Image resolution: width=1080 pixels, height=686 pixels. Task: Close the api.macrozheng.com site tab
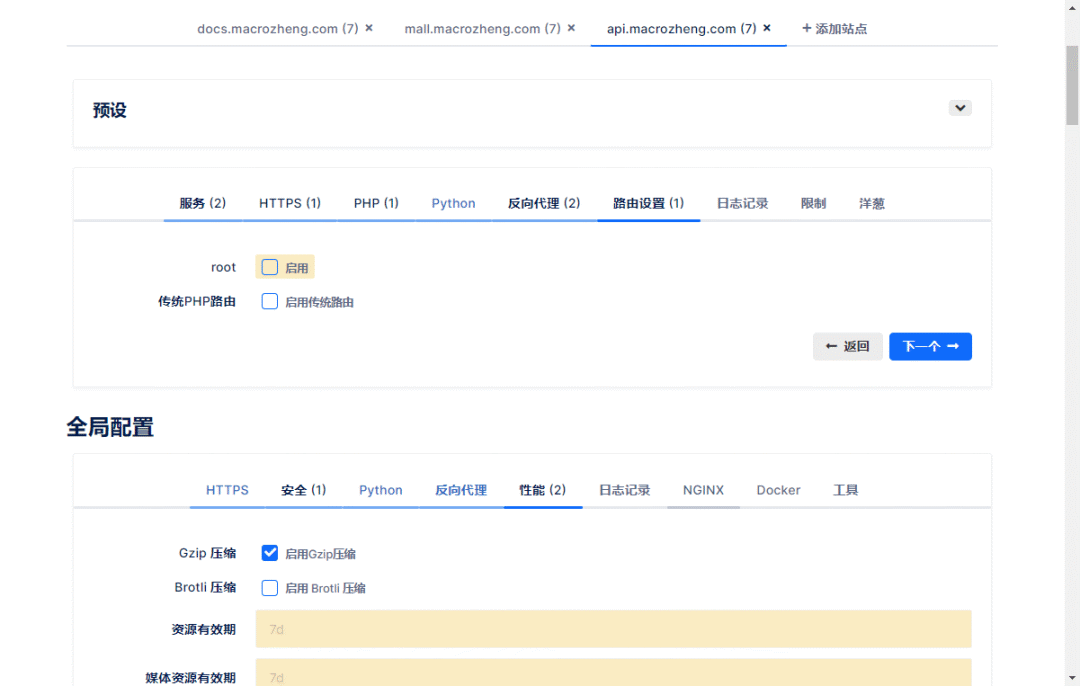[767, 28]
